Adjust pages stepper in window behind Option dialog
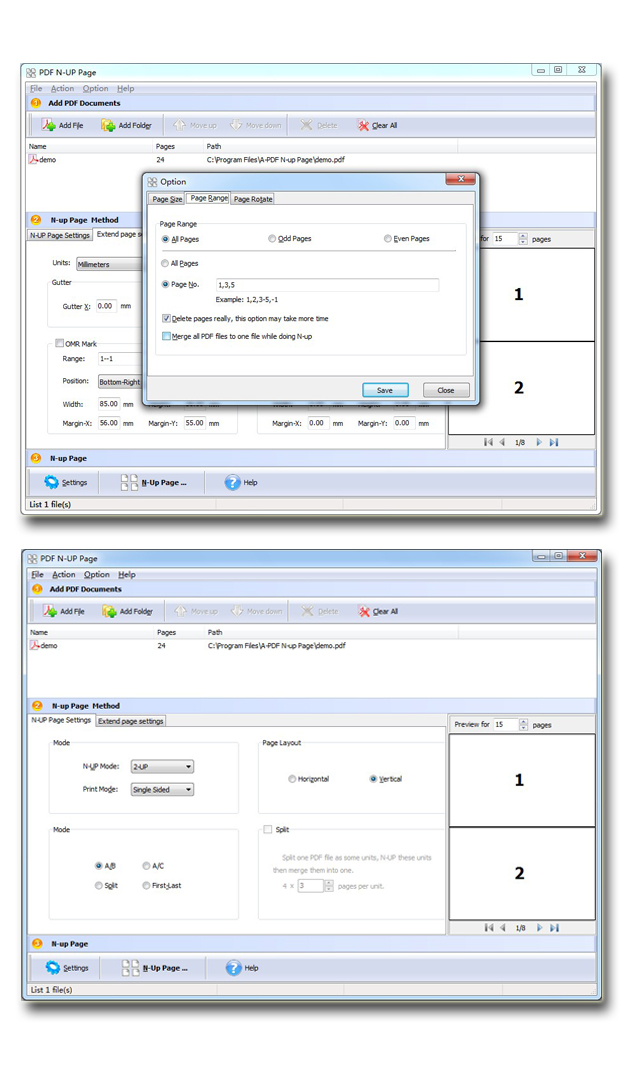 523,239
